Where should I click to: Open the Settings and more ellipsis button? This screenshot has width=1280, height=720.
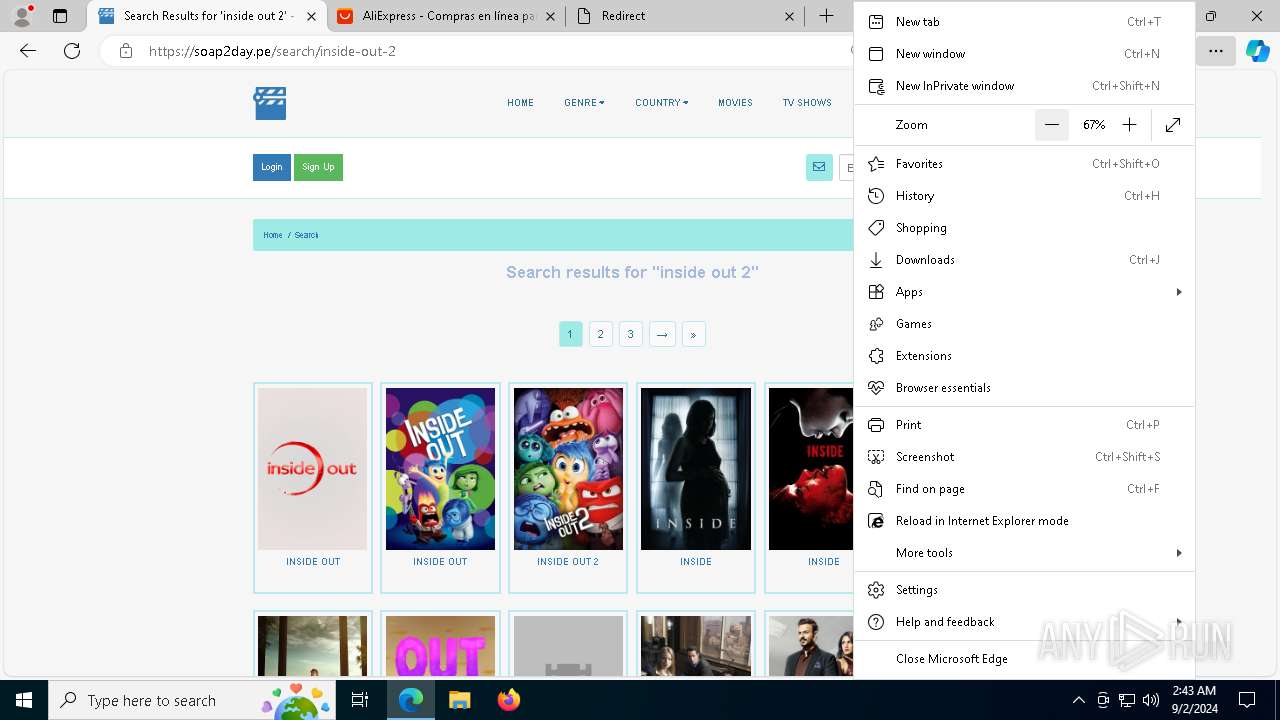[x=1215, y=51]
